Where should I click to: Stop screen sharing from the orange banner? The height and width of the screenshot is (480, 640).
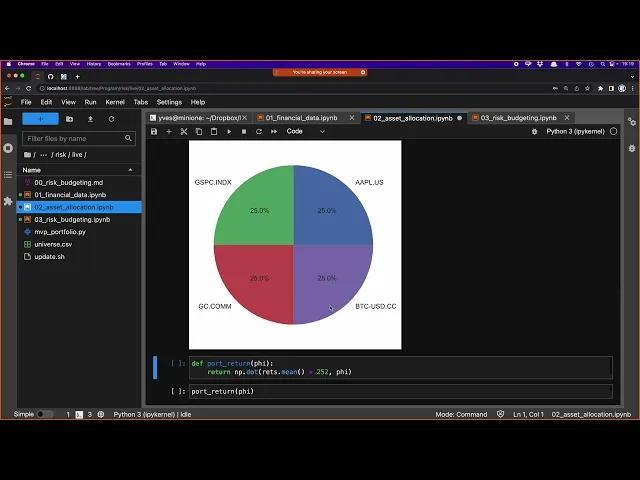click(x=363, y=72)
